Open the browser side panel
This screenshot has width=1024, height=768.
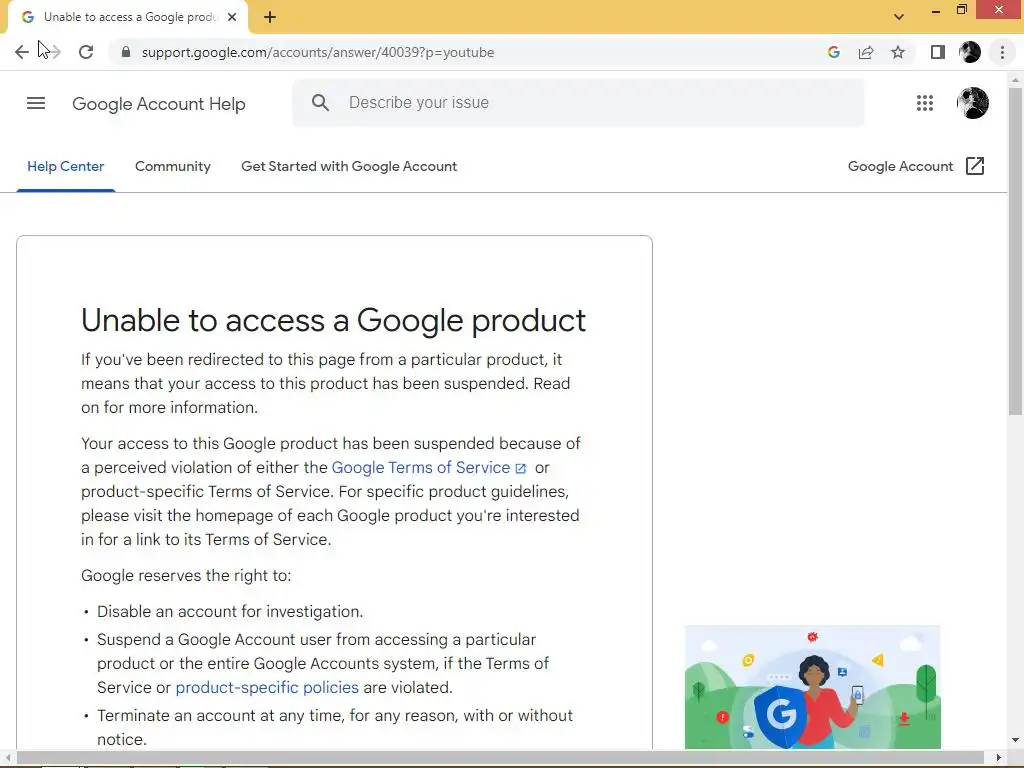(938, 52)
